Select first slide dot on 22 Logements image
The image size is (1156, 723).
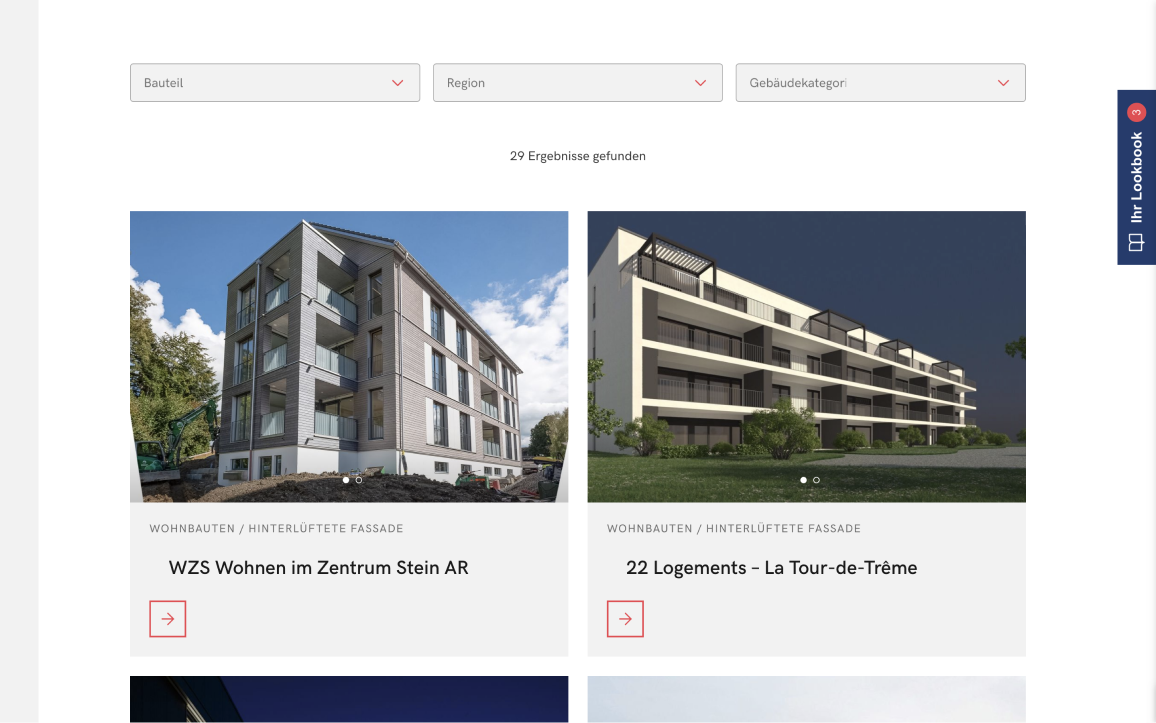coord(803,480)
